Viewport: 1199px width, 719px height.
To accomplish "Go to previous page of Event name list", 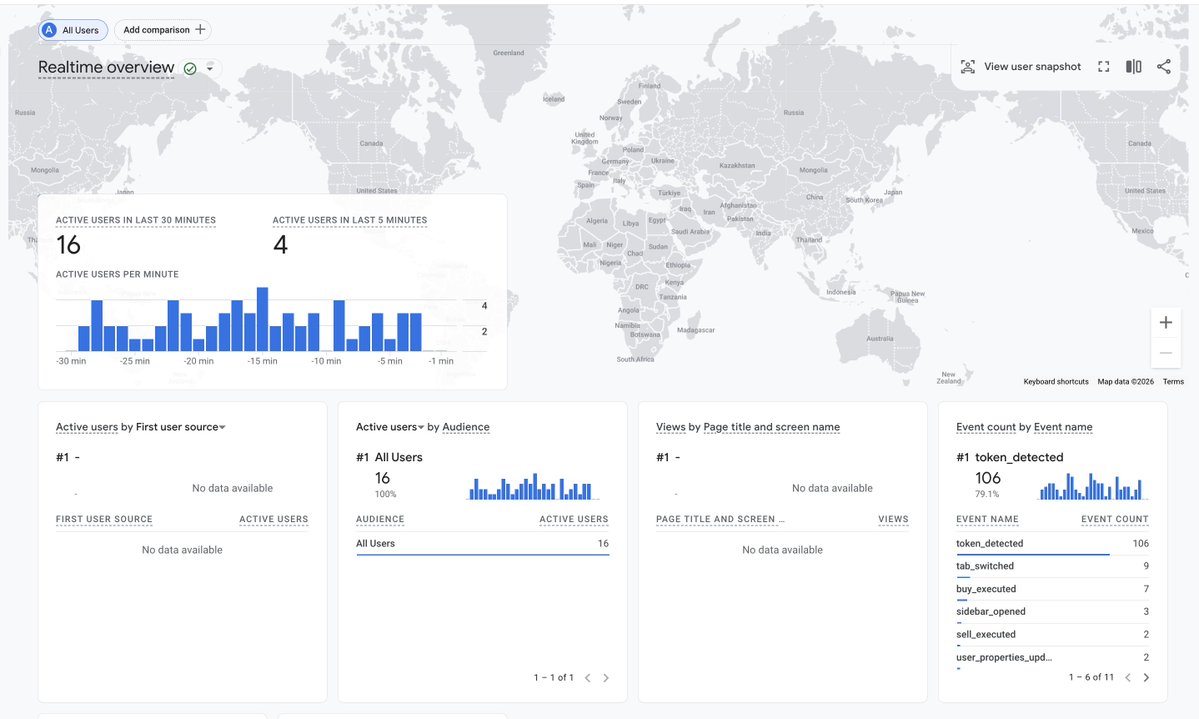I will pos(1127,677).
